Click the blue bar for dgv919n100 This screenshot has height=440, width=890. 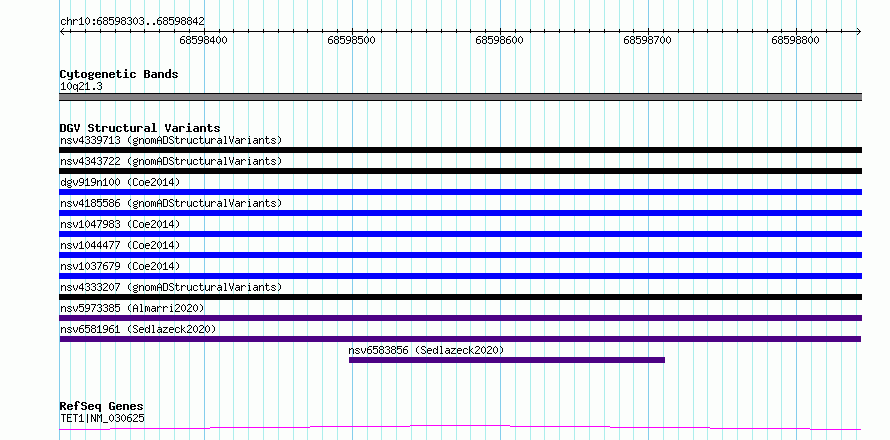tap(460, 192)
